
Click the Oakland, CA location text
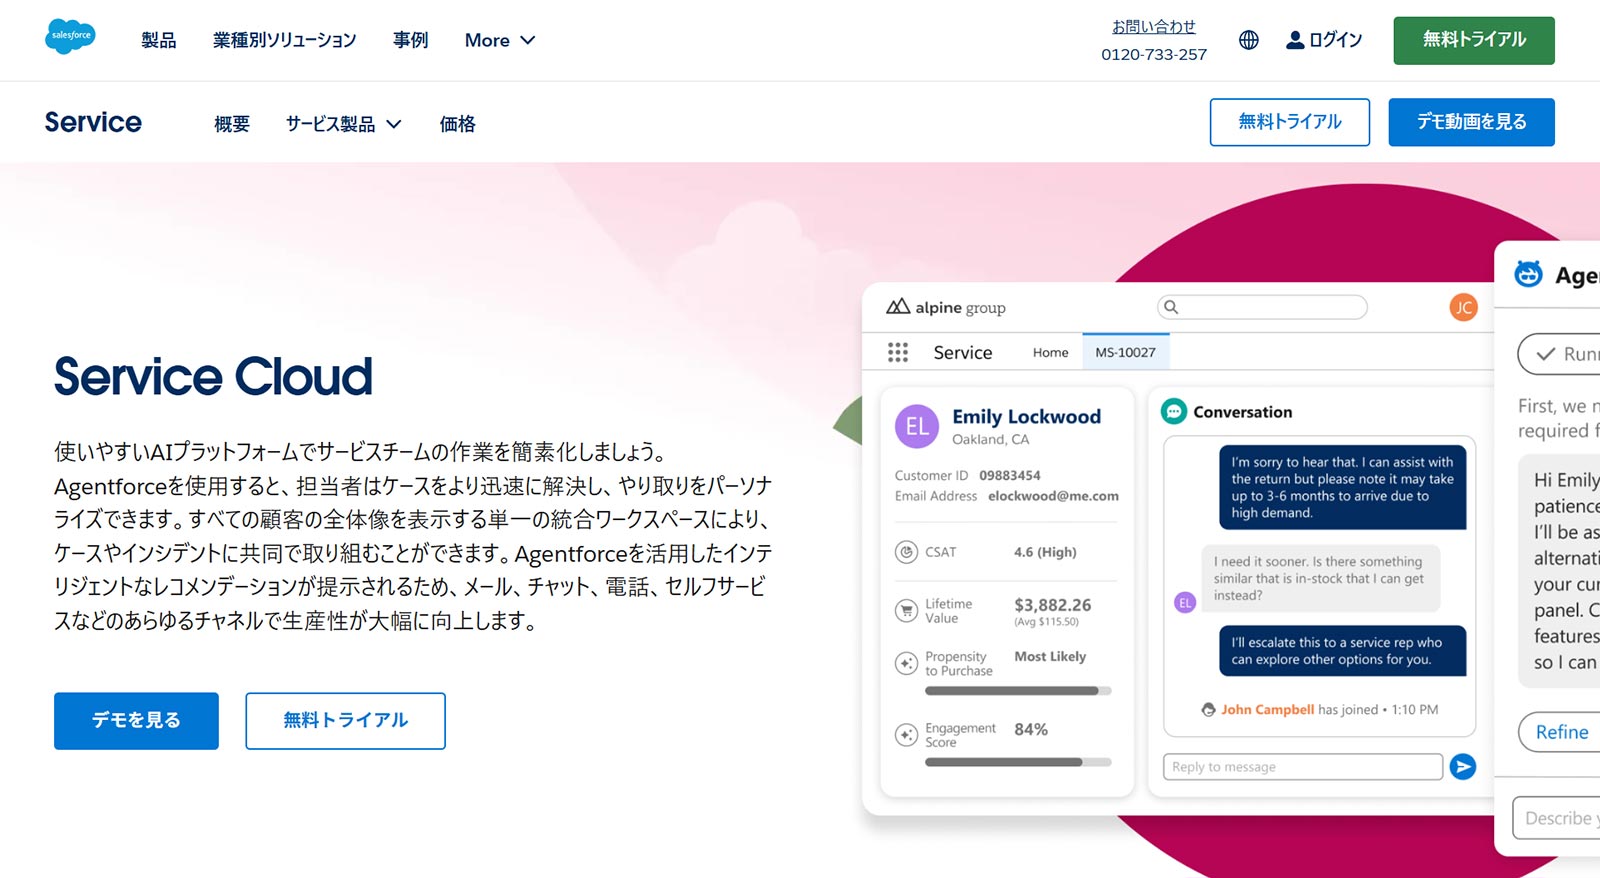[990, 440]
